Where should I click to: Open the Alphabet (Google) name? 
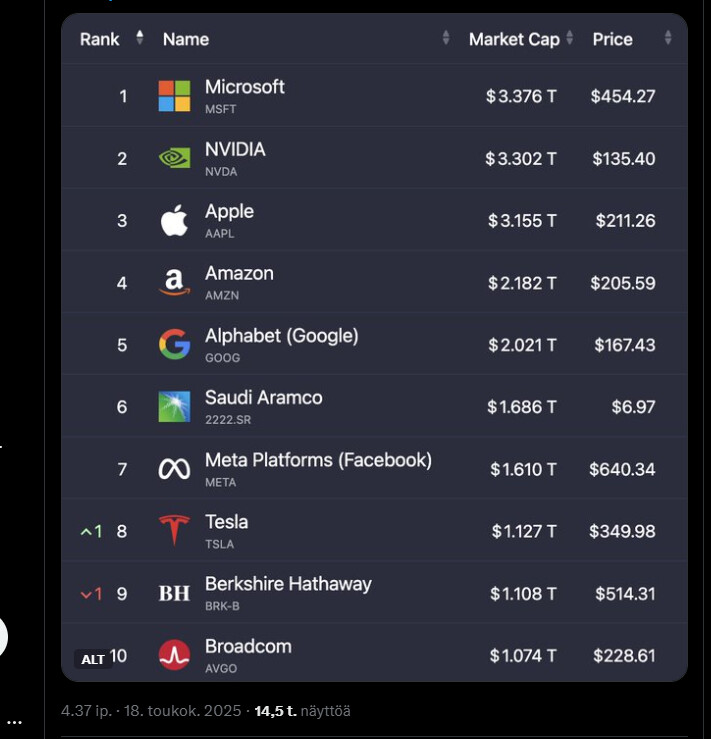click(282, 336)
